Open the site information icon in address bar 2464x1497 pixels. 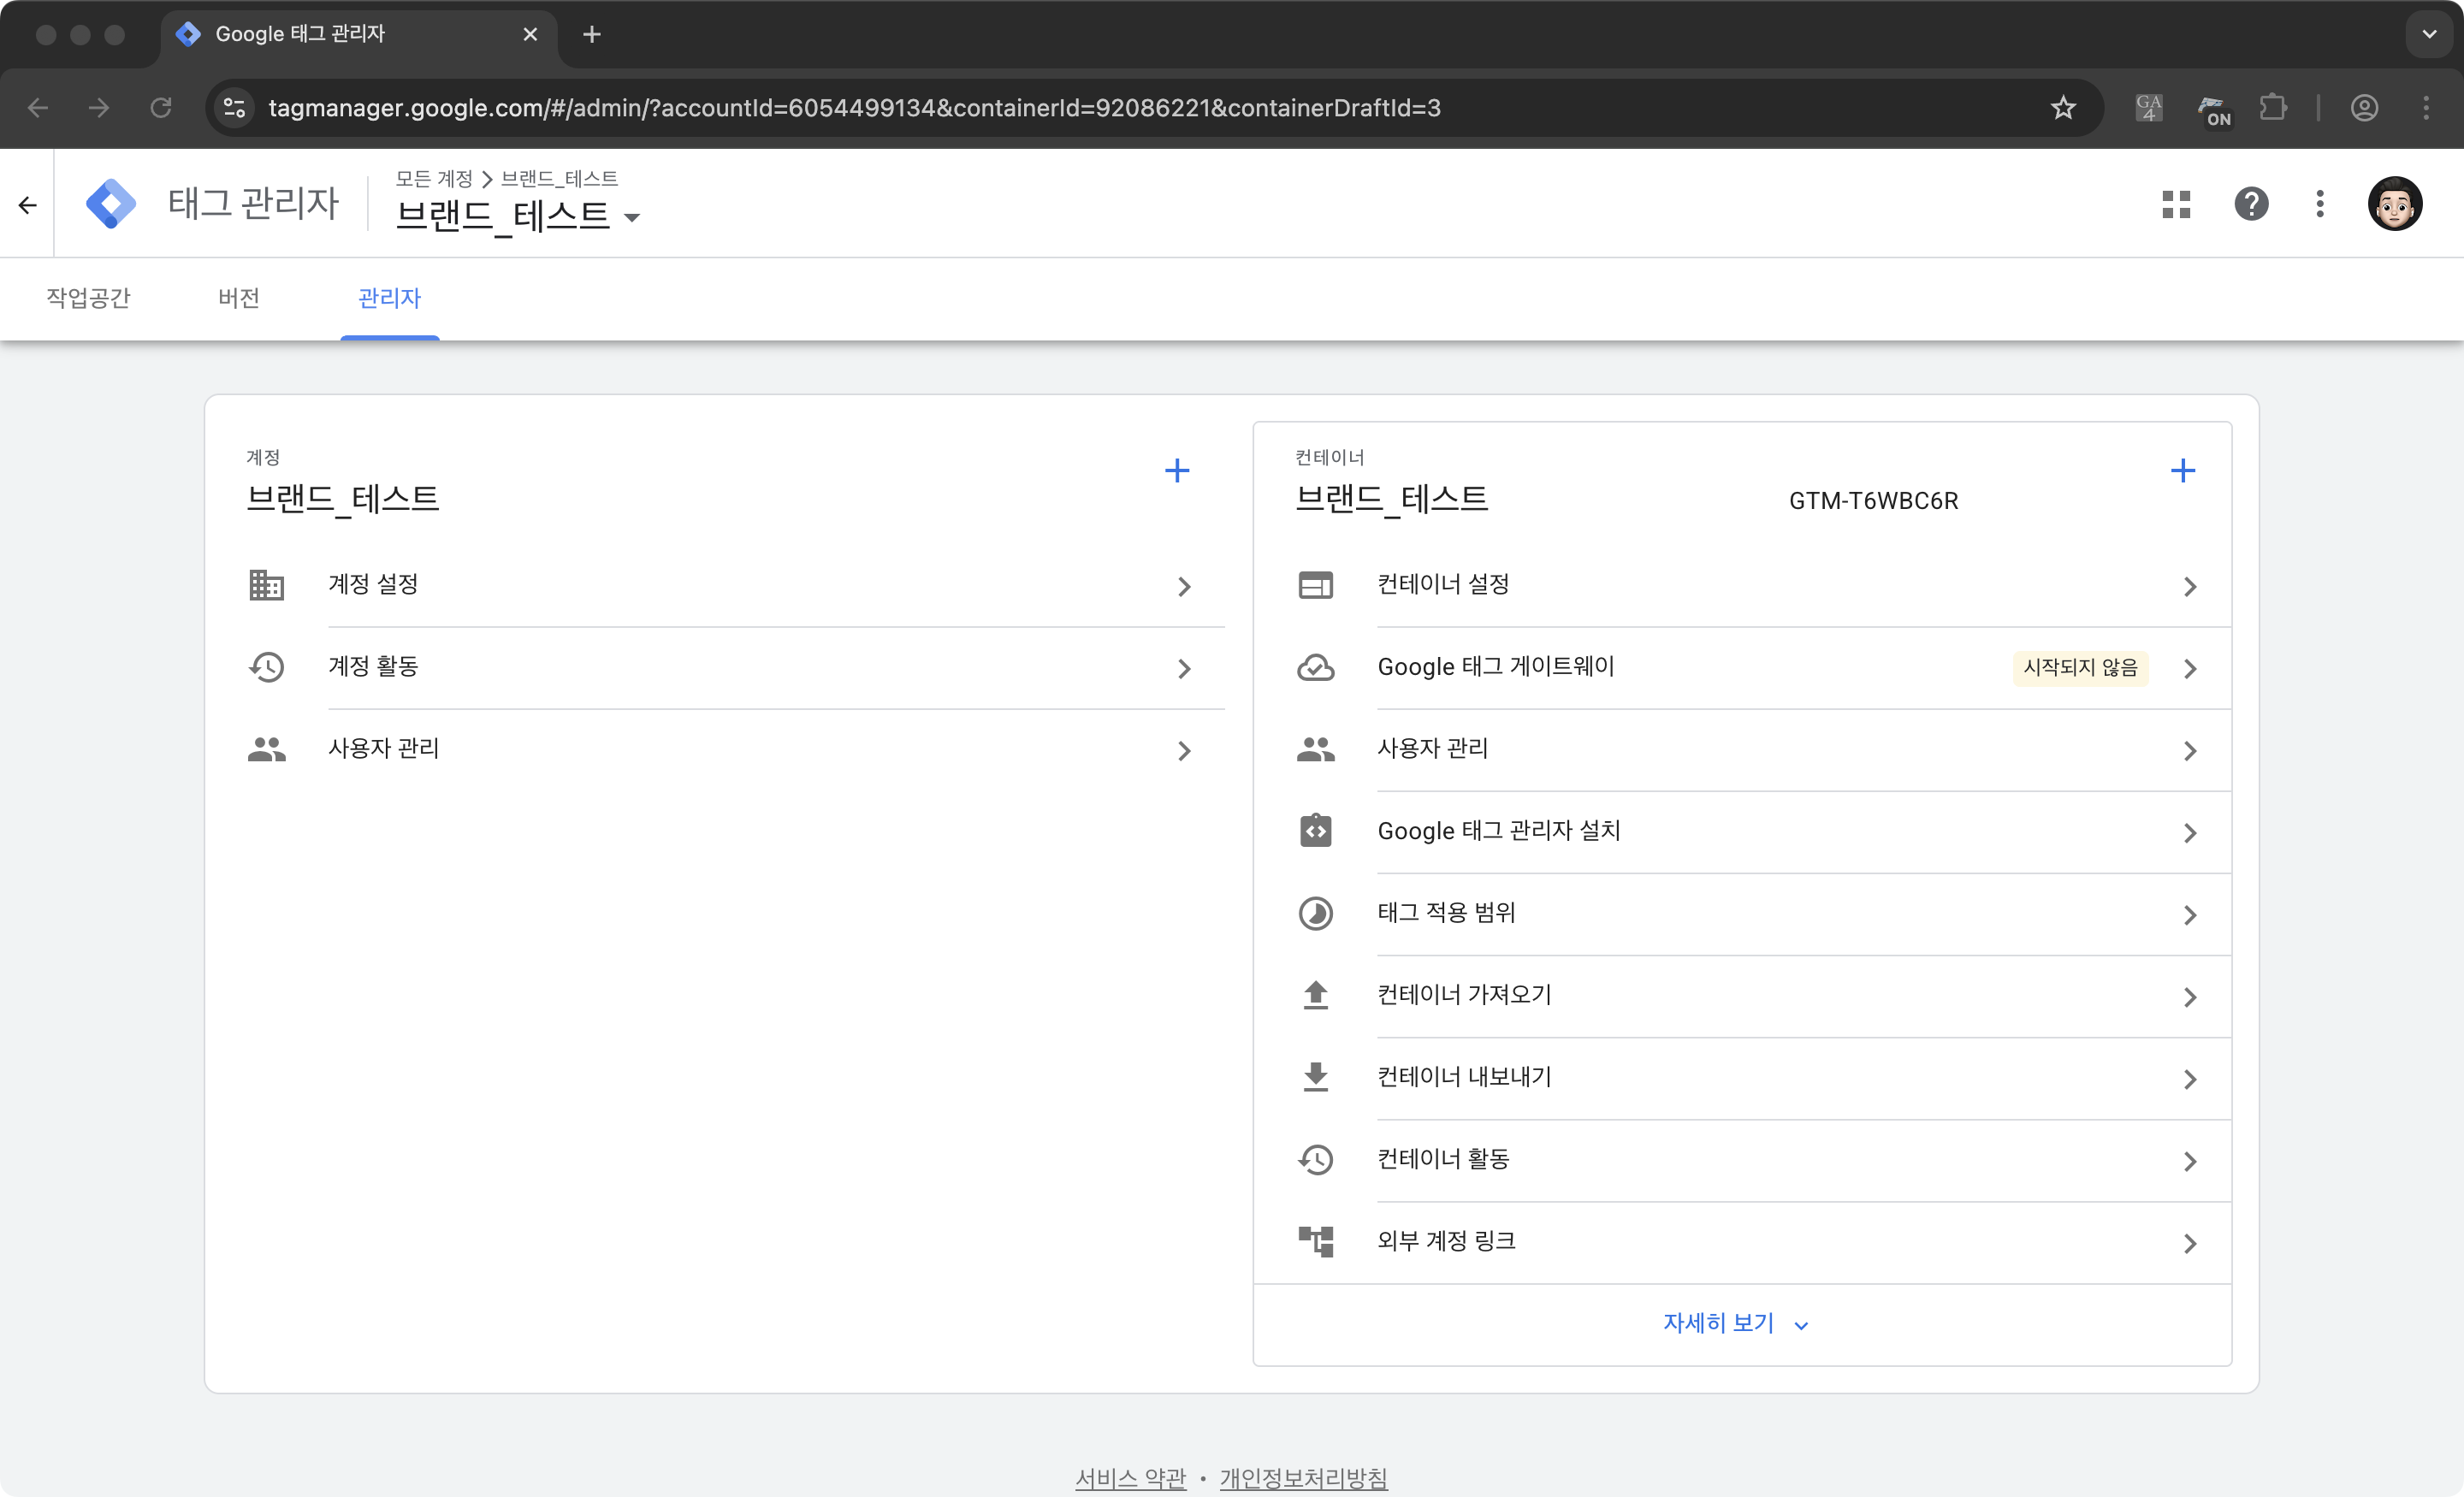235,108
